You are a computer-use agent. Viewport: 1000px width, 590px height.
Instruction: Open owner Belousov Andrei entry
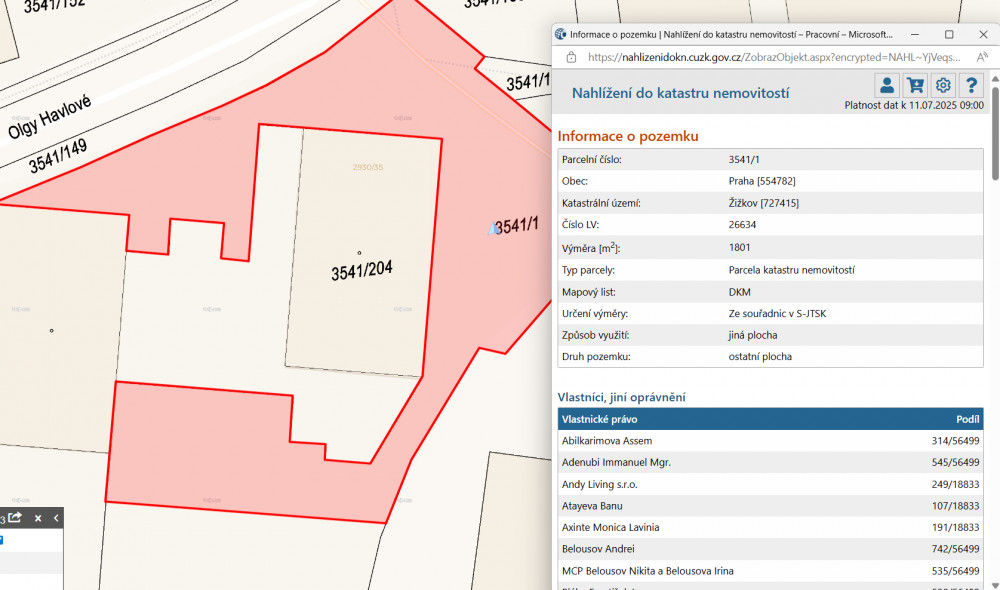click(599, 549)
